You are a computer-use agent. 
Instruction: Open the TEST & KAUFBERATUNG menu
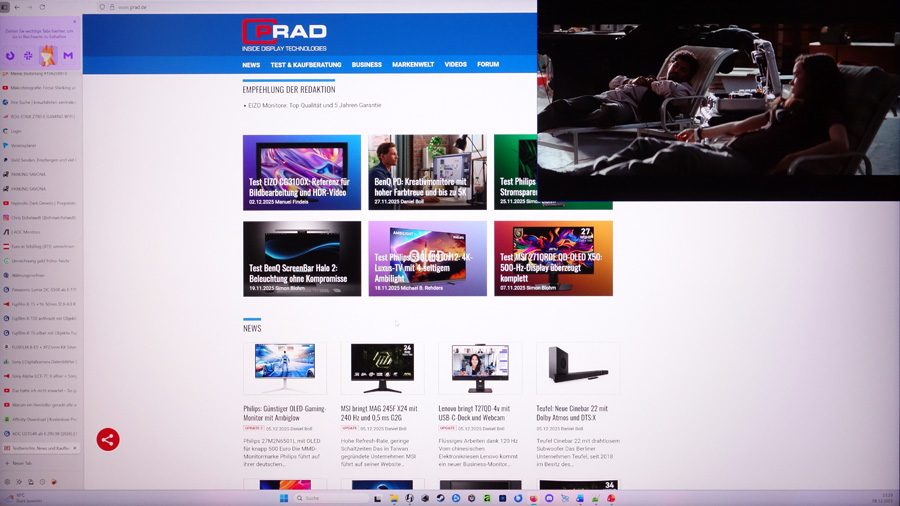[306, 64]
